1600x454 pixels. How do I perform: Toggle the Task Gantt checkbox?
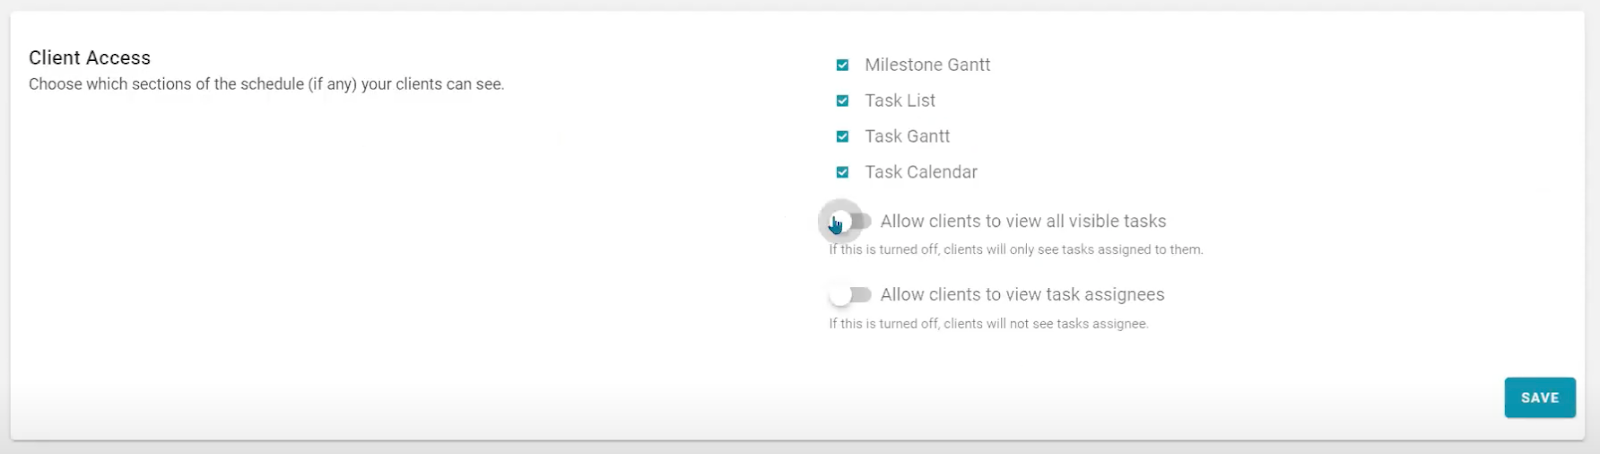pyautogui.click(x=842, y=137)
